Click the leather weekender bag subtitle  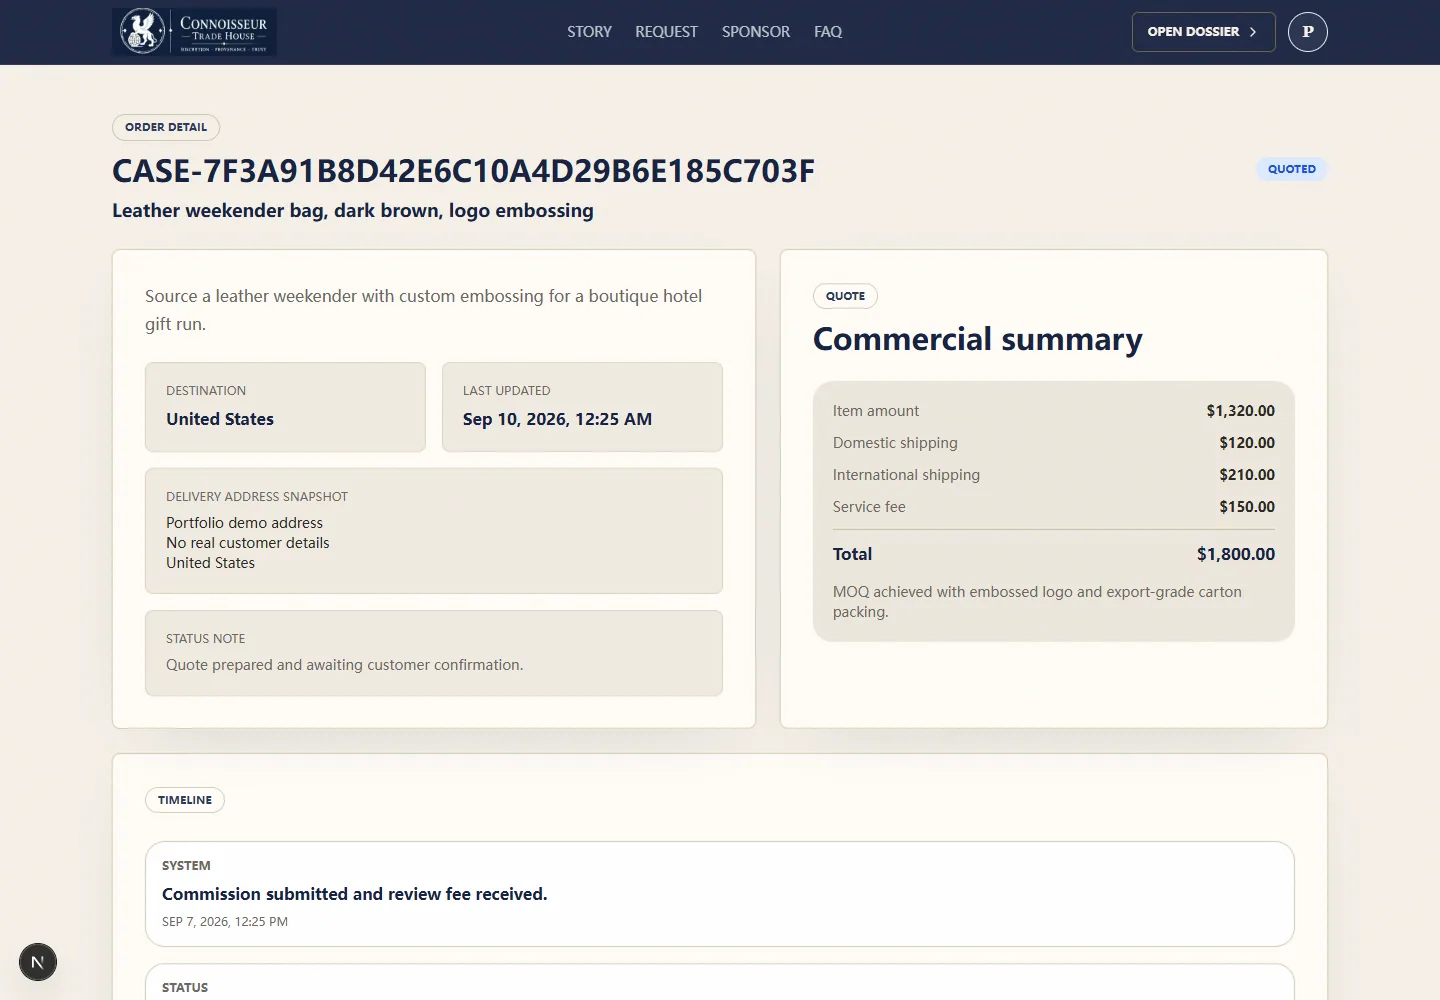click(x=353, y=211)
